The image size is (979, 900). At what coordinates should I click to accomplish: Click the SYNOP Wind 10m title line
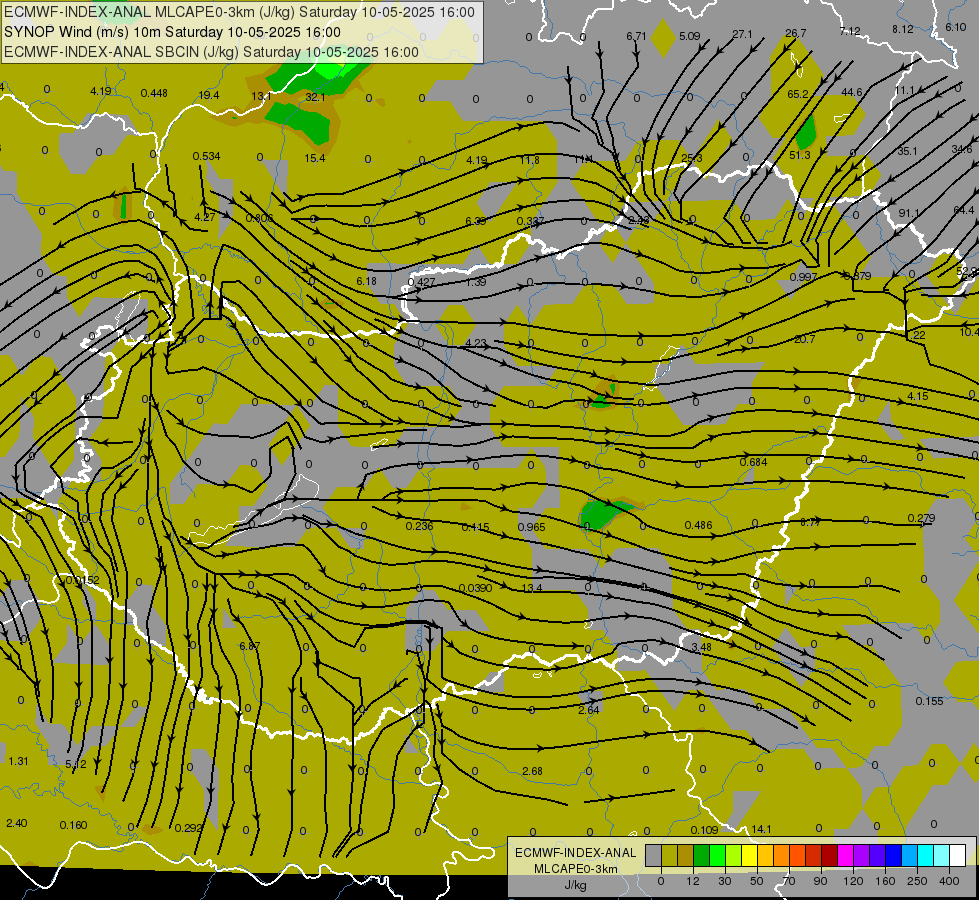[x=172, y=32]
